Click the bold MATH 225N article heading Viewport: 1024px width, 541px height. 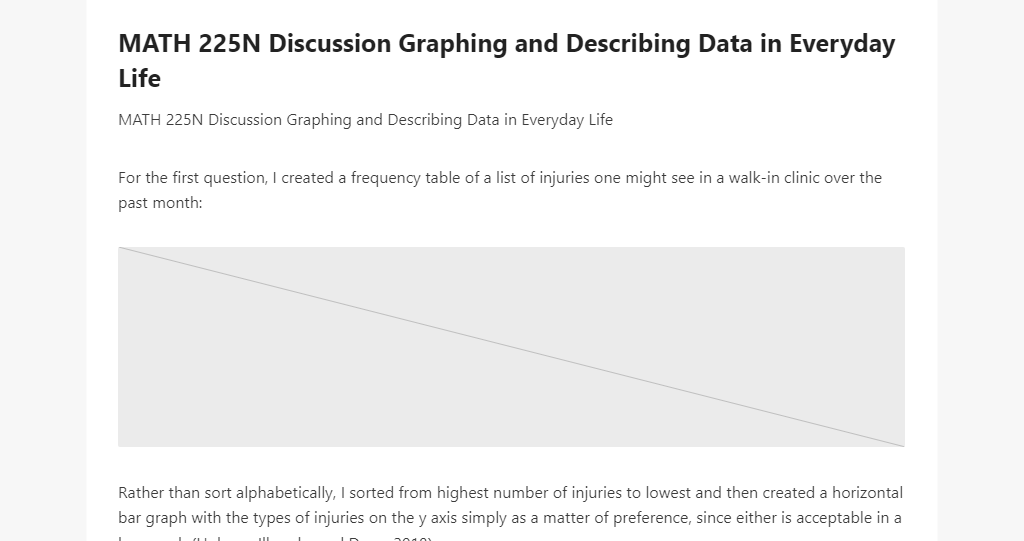coord(507,61)
